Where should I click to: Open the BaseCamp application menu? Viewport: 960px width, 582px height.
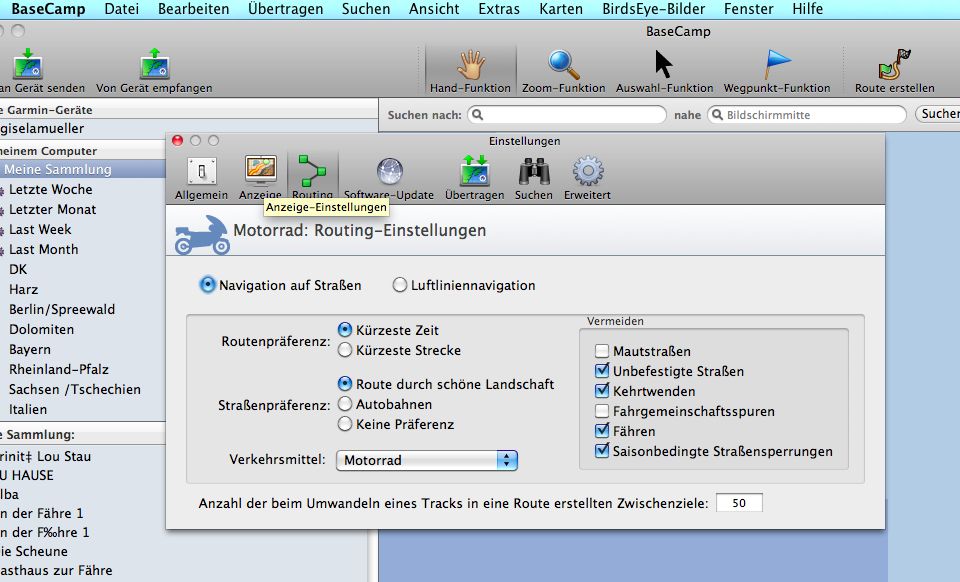(48, 9)
